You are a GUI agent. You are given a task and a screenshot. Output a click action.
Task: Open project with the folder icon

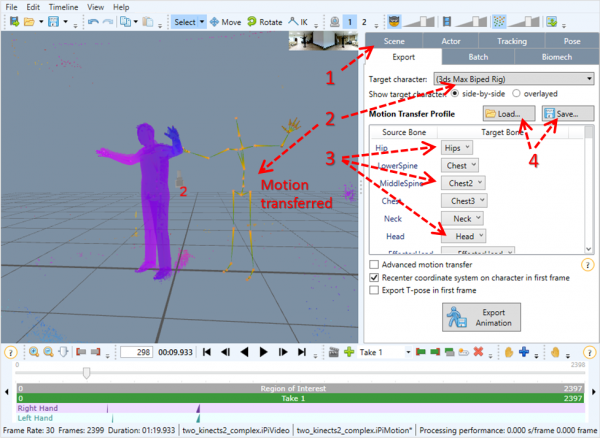tap(29, 22)
